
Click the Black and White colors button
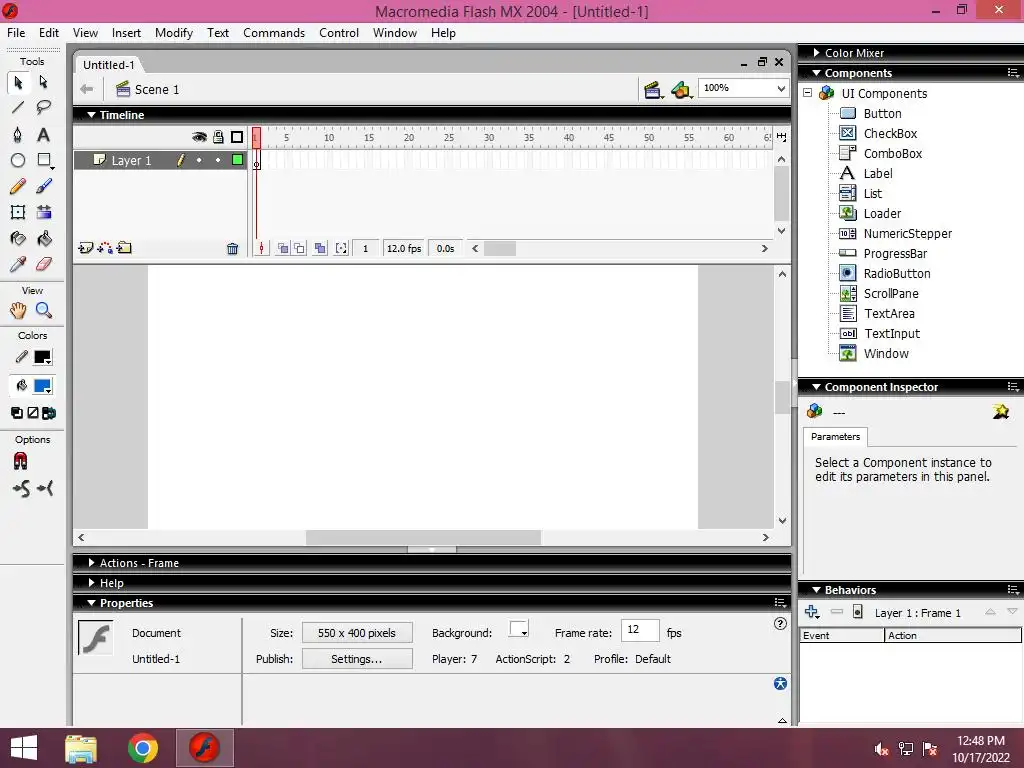(x=17, y=413)
